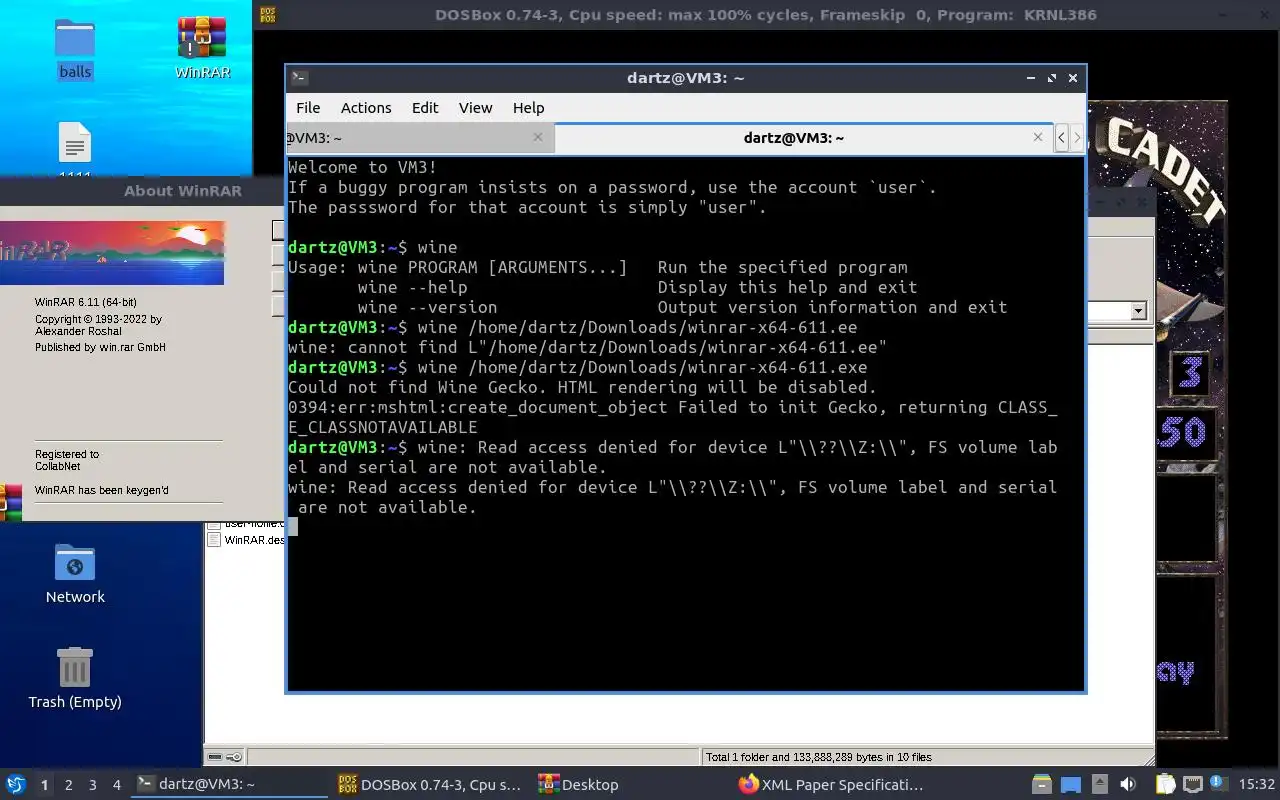Open the Edit menu in terminal

[425, 108]
